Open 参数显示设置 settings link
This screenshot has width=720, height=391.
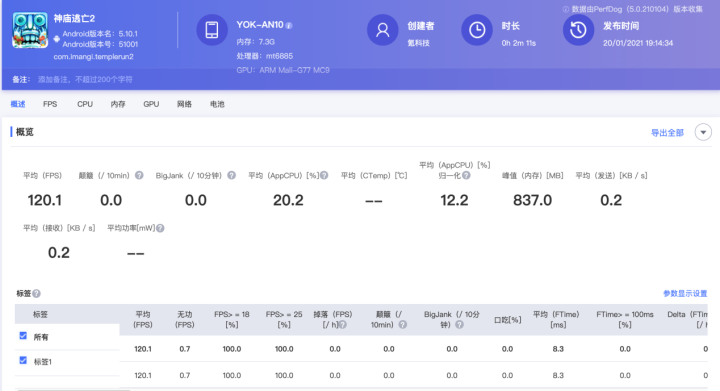coord(685,293)
